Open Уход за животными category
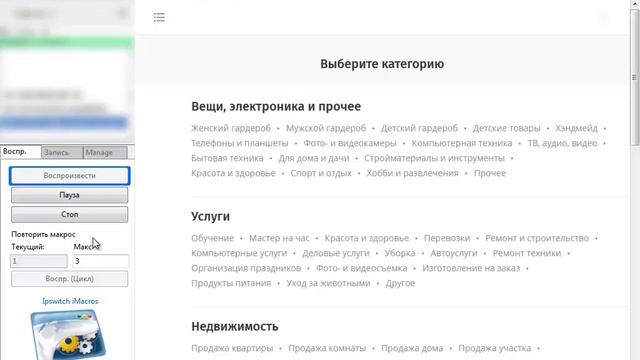Screen dimensions: 640x360 tap(328, 283)
